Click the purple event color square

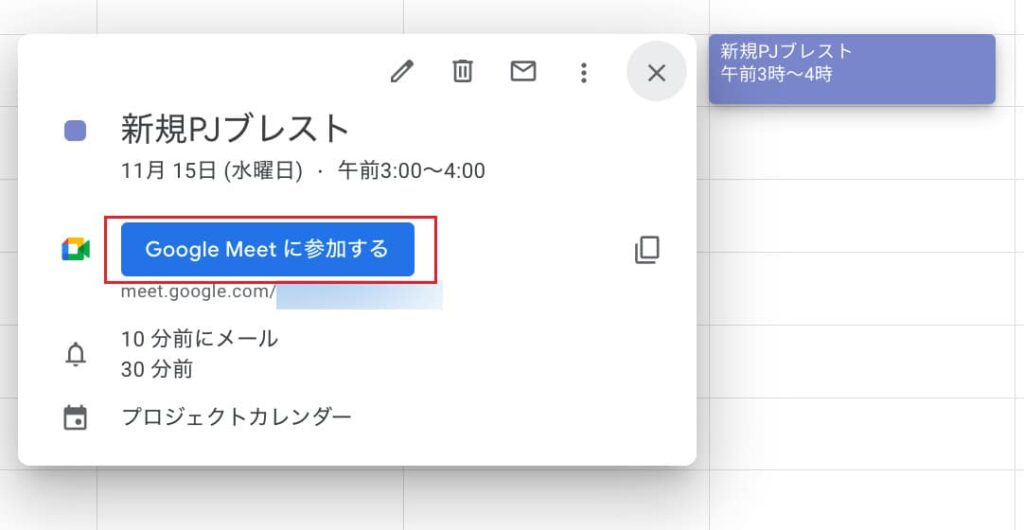(x=75, y=130)
